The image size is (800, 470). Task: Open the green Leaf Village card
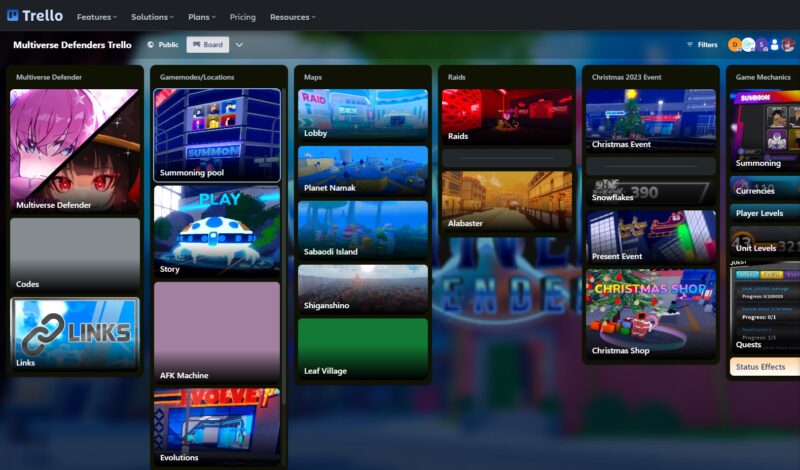pyautogui.click(x=363, y=349)
